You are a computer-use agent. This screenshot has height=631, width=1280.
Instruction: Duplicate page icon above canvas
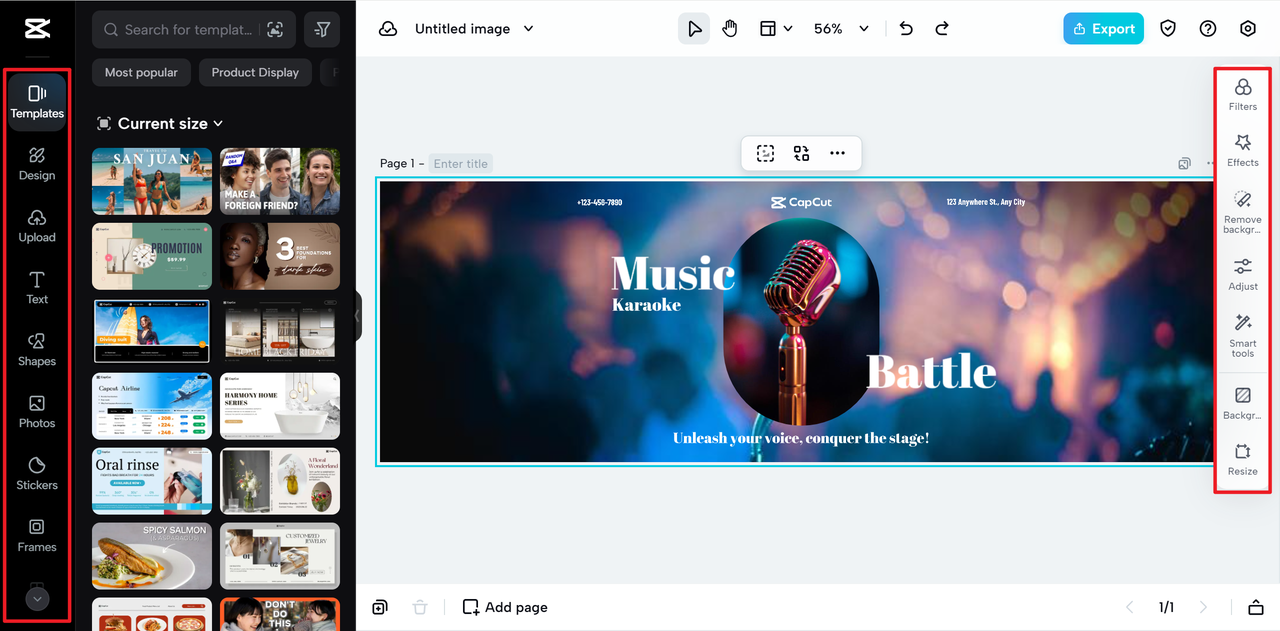pos(1184,164)
